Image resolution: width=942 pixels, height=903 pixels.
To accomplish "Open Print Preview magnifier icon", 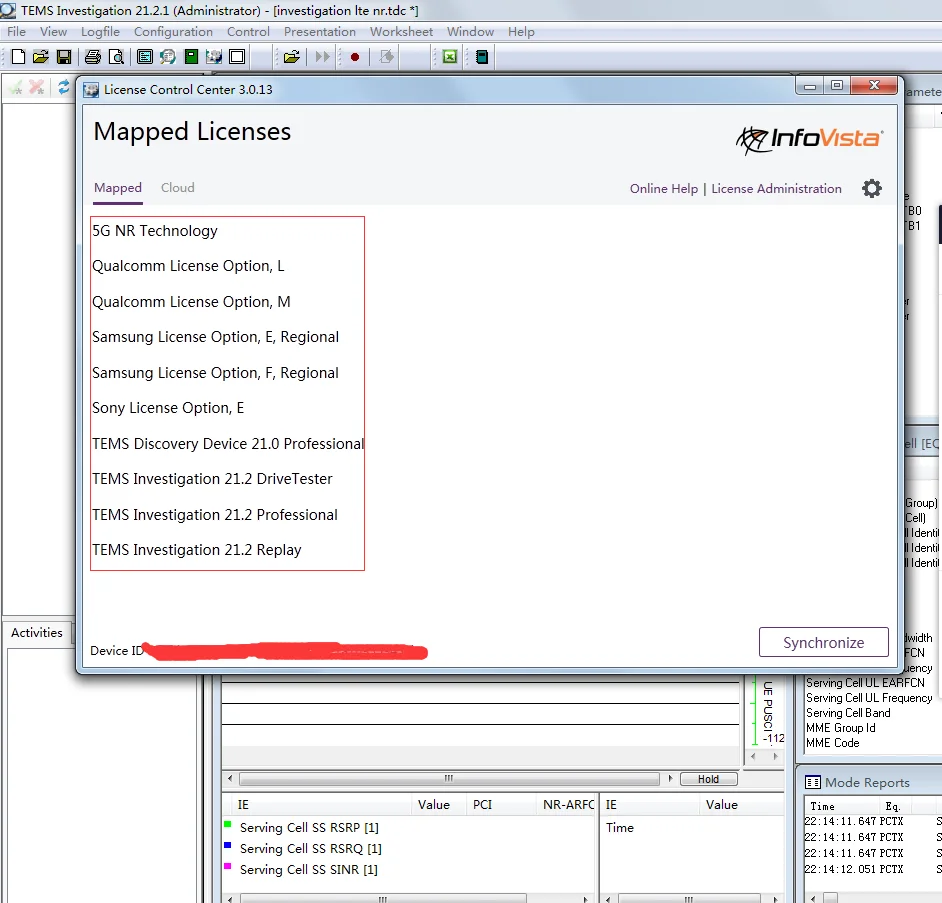I will click(x=116, y=57).
